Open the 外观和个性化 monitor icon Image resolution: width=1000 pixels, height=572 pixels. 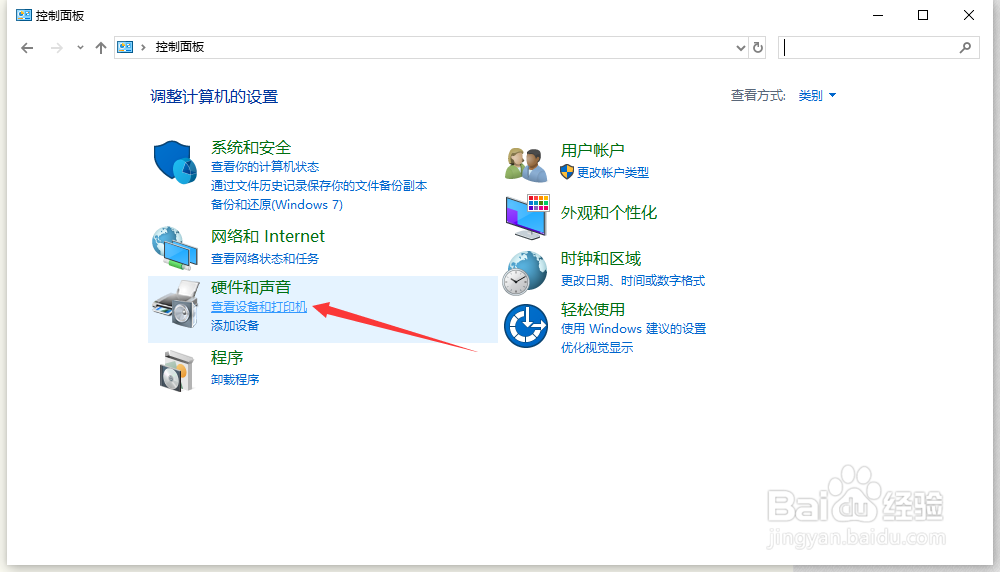point(527,217)
